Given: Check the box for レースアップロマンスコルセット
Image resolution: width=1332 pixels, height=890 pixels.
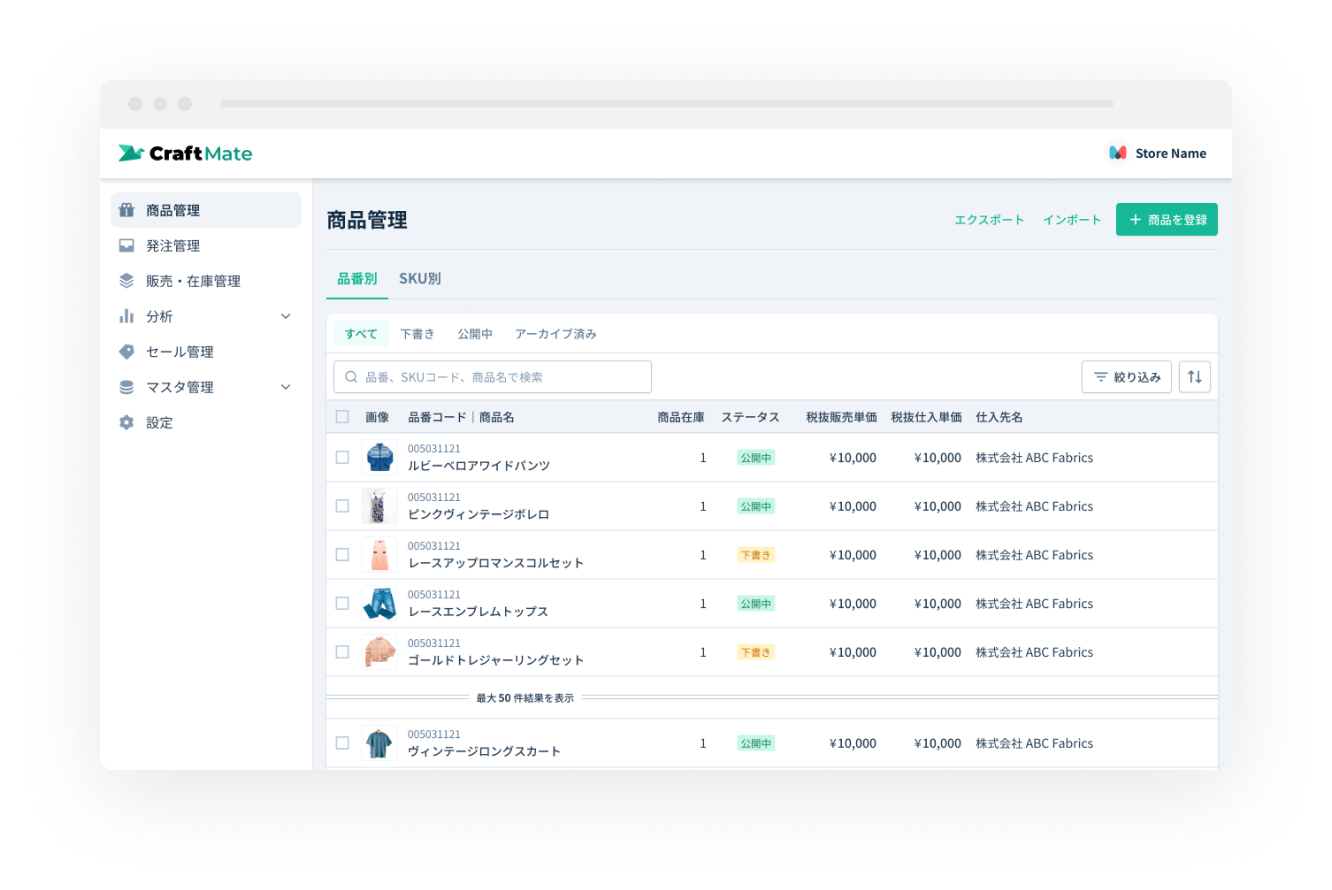Looking at the screenshot, I should point(342,554).
